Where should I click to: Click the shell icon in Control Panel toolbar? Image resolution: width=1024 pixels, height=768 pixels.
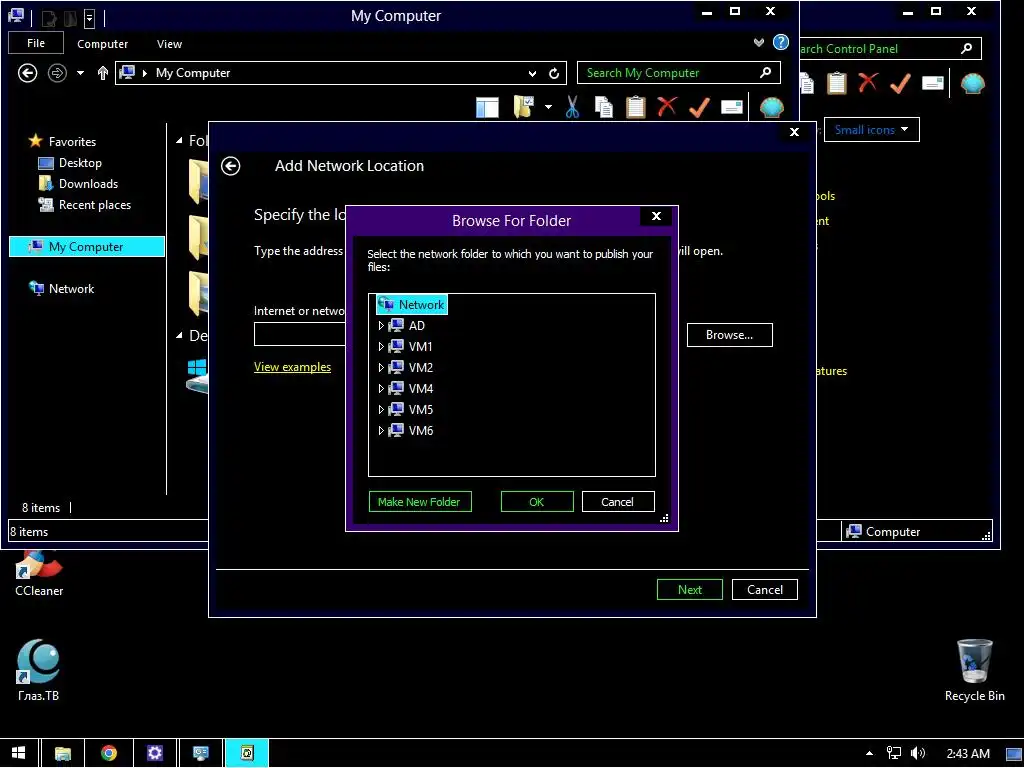coord(972,83)
